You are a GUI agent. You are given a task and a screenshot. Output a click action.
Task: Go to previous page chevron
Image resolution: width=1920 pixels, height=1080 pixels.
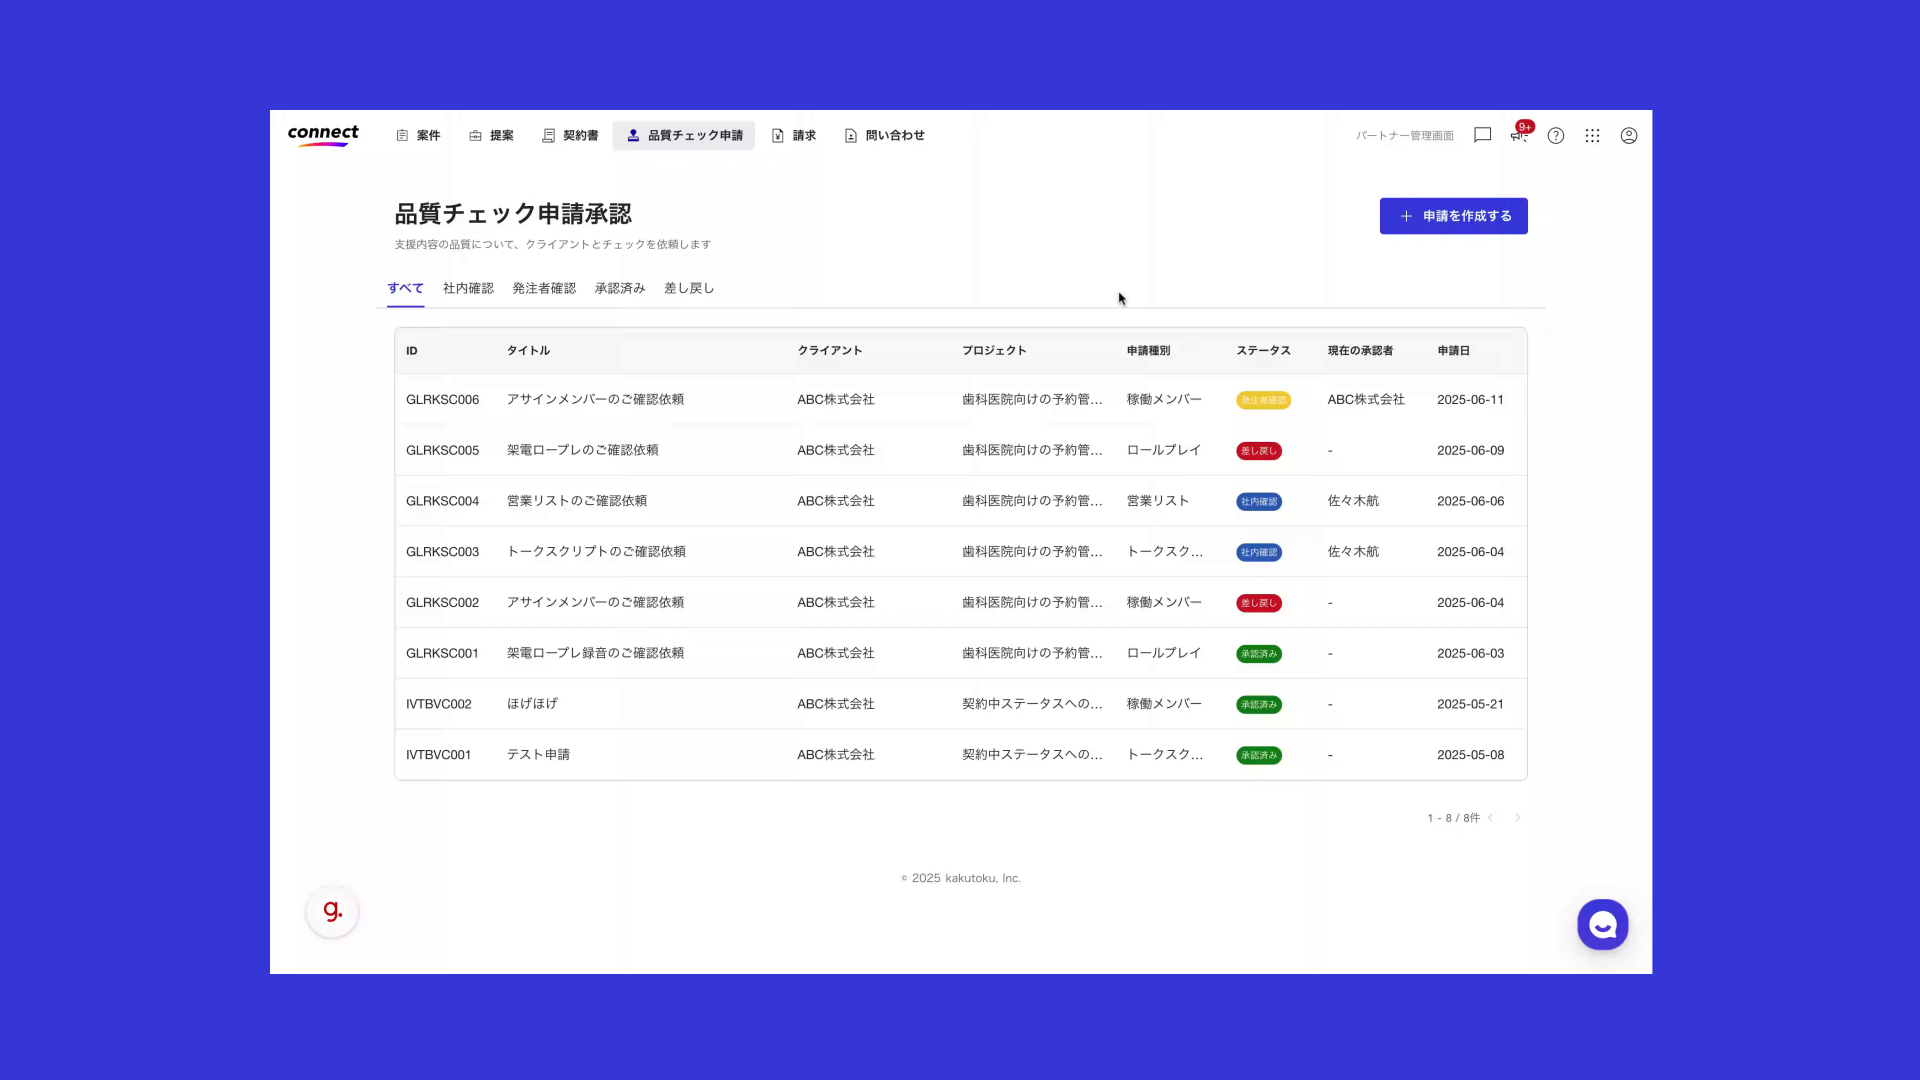pos(1491,818)
